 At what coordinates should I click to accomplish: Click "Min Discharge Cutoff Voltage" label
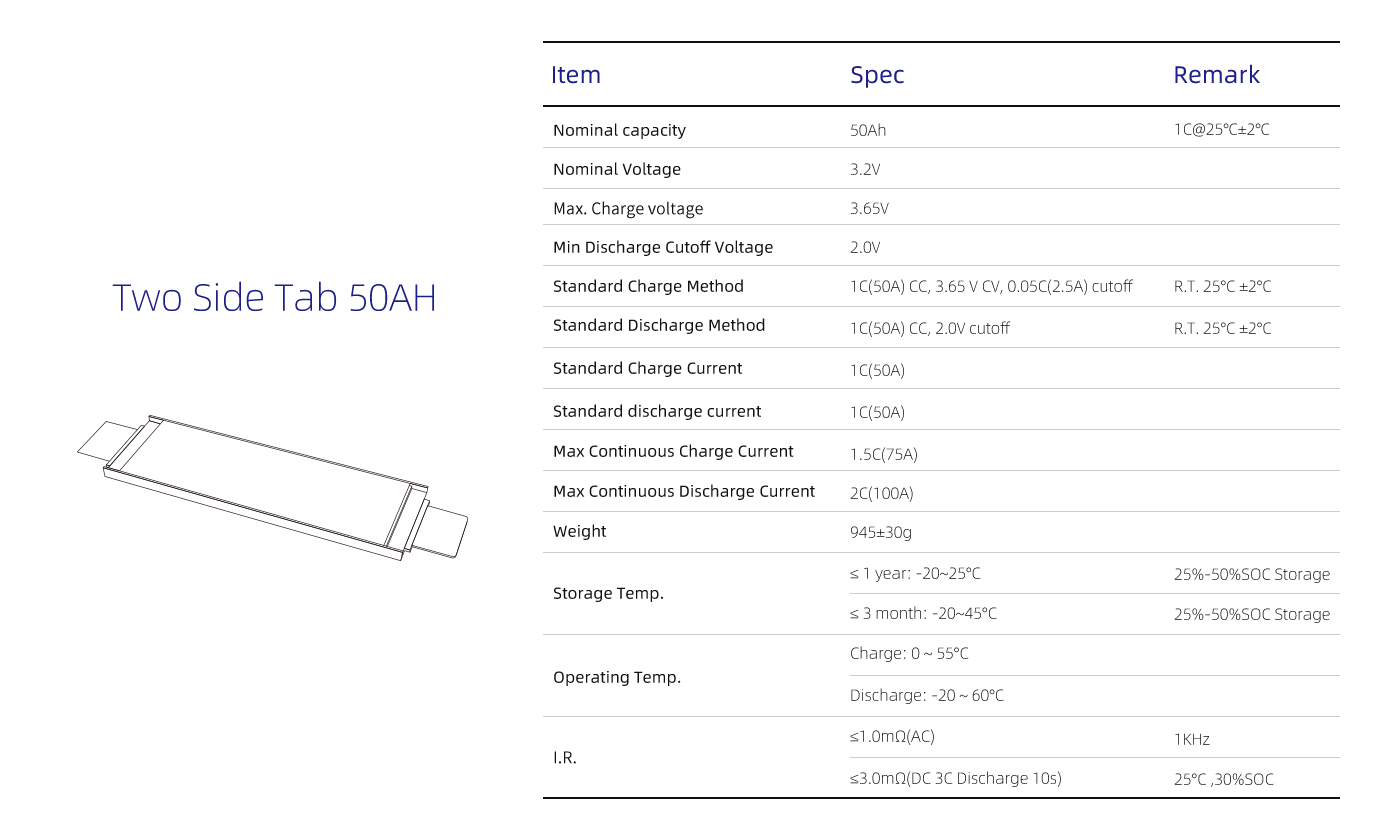pyautogui.click(x=663, y=247)
